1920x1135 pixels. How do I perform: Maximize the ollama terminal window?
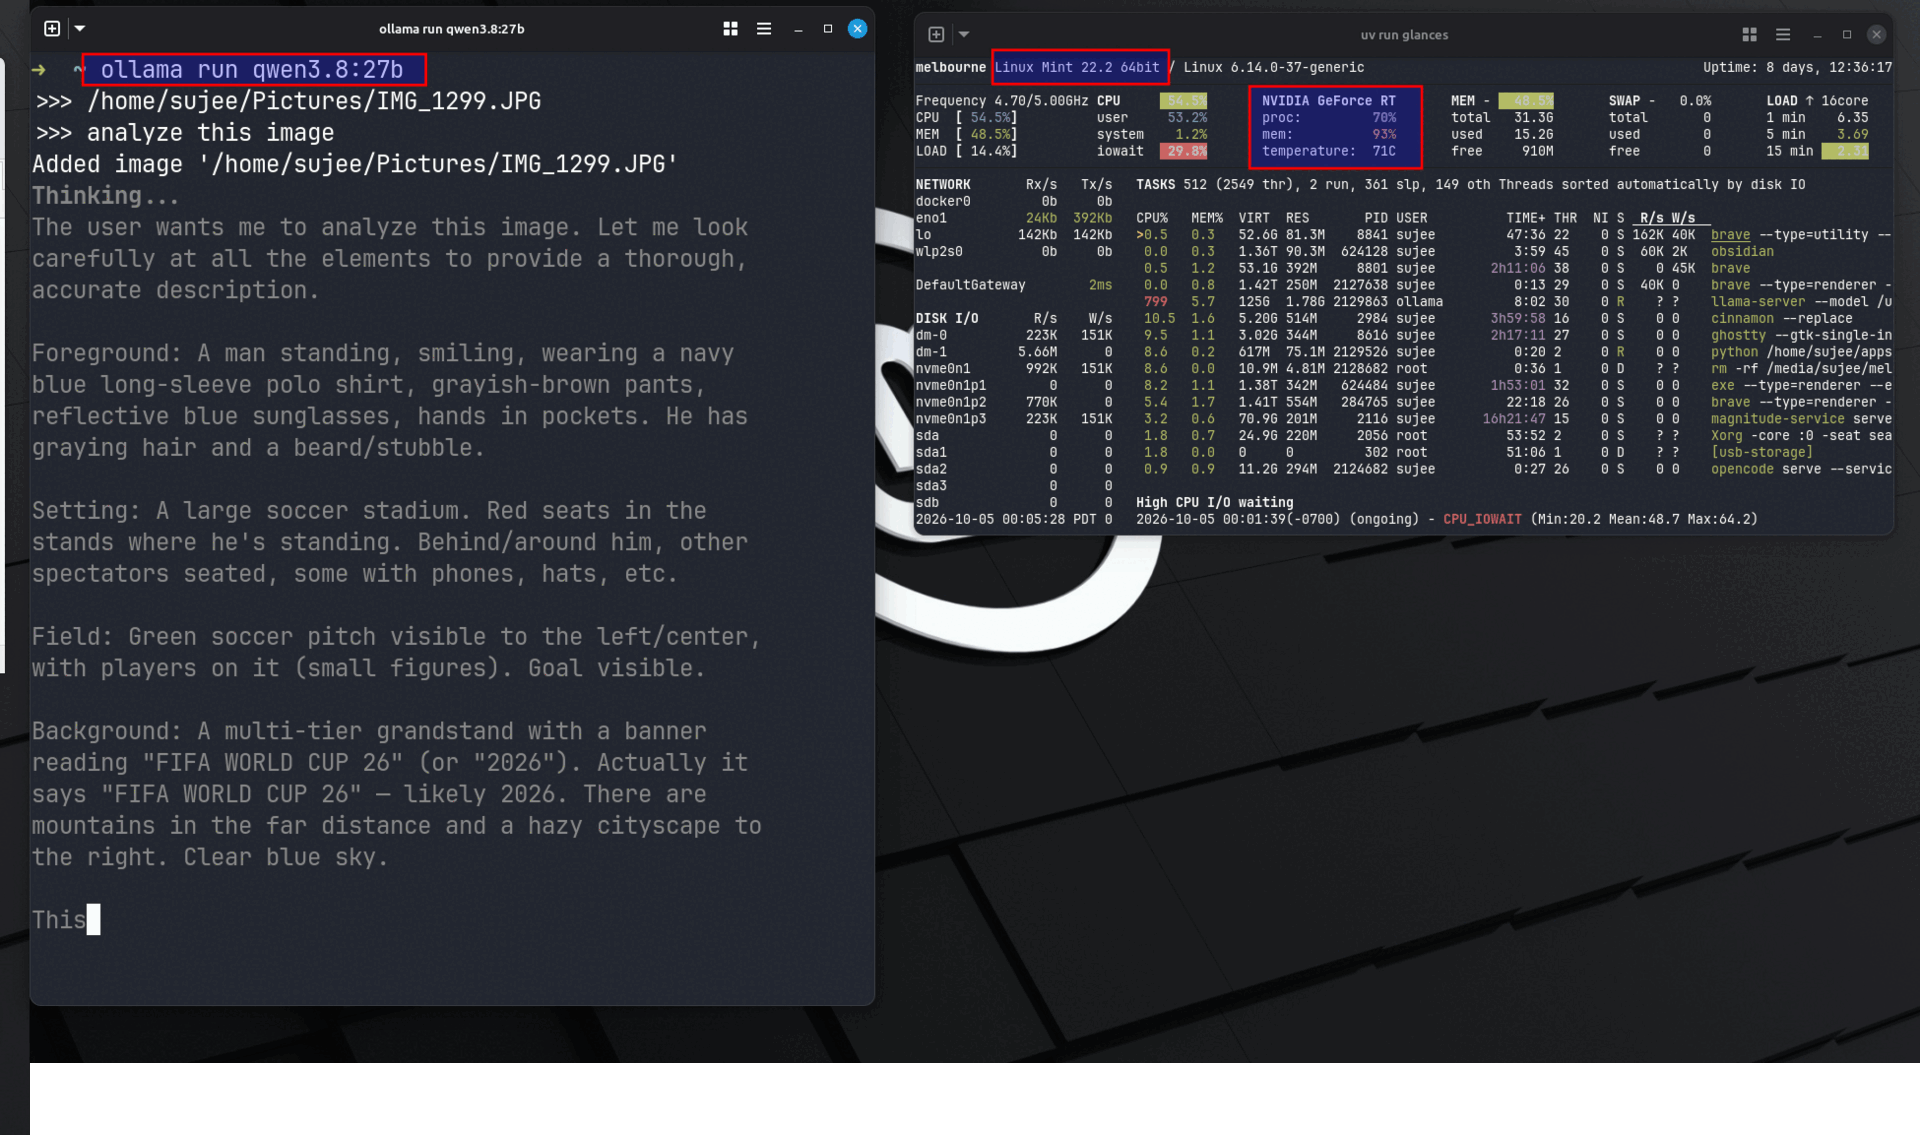click(x=828, y=29)
